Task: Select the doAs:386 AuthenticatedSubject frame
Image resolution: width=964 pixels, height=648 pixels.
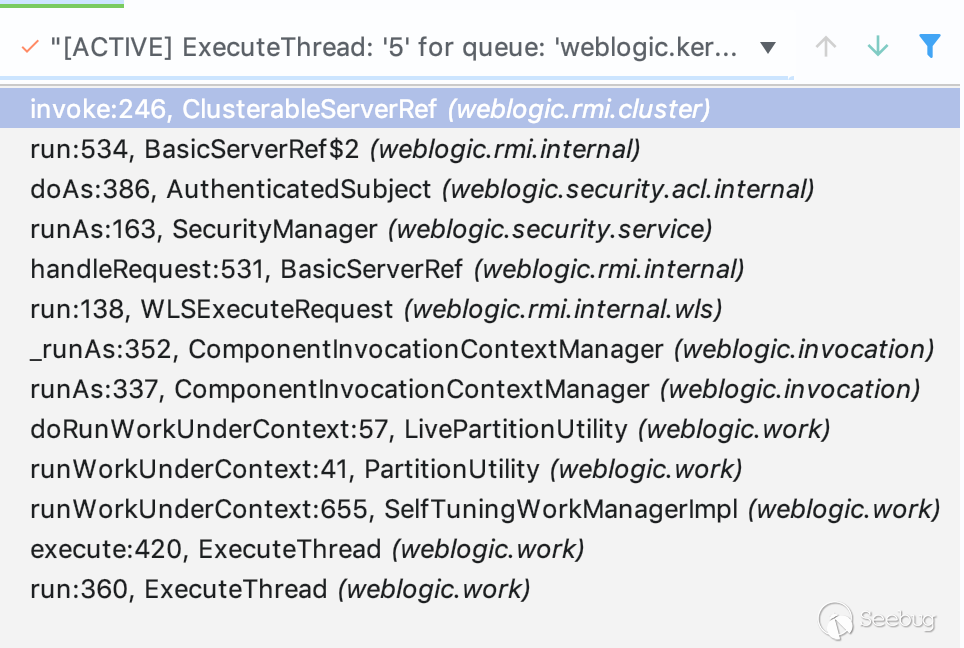Action: [422, 189]
